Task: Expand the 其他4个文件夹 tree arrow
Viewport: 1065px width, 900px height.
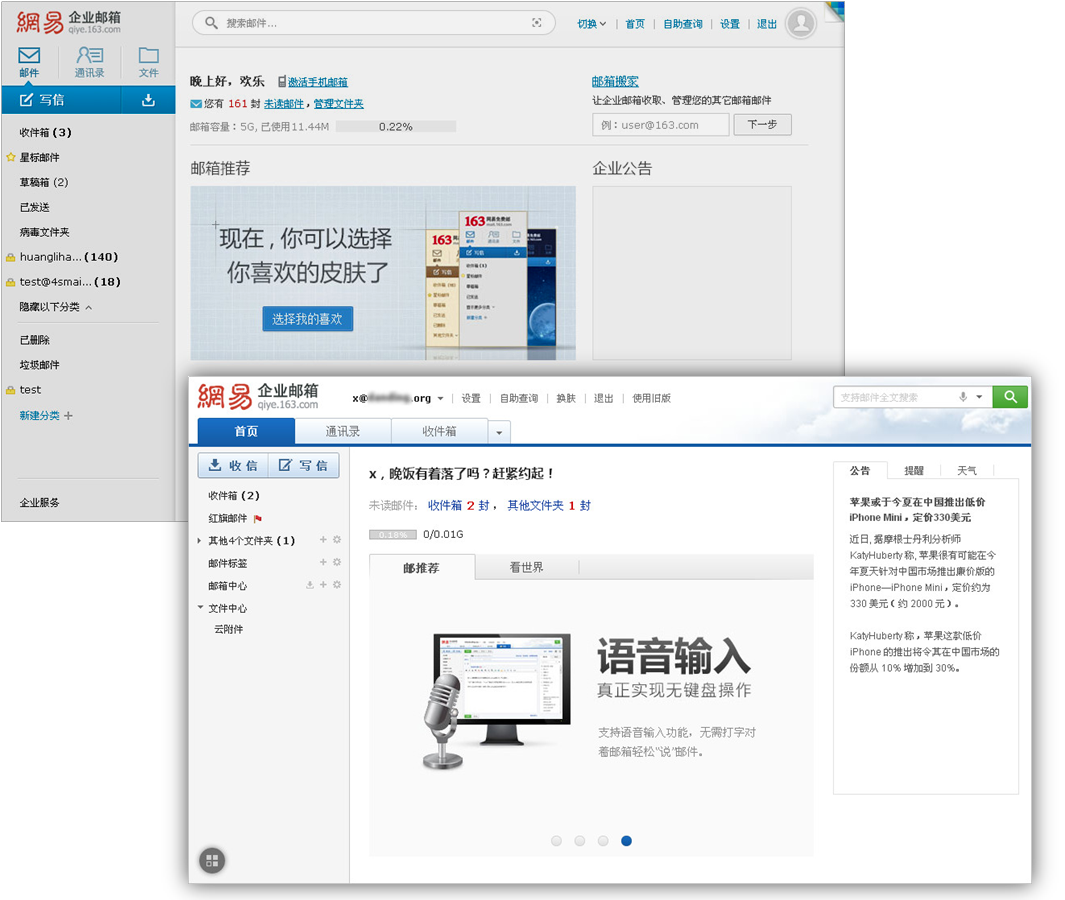Action: [x=199, y=541]
